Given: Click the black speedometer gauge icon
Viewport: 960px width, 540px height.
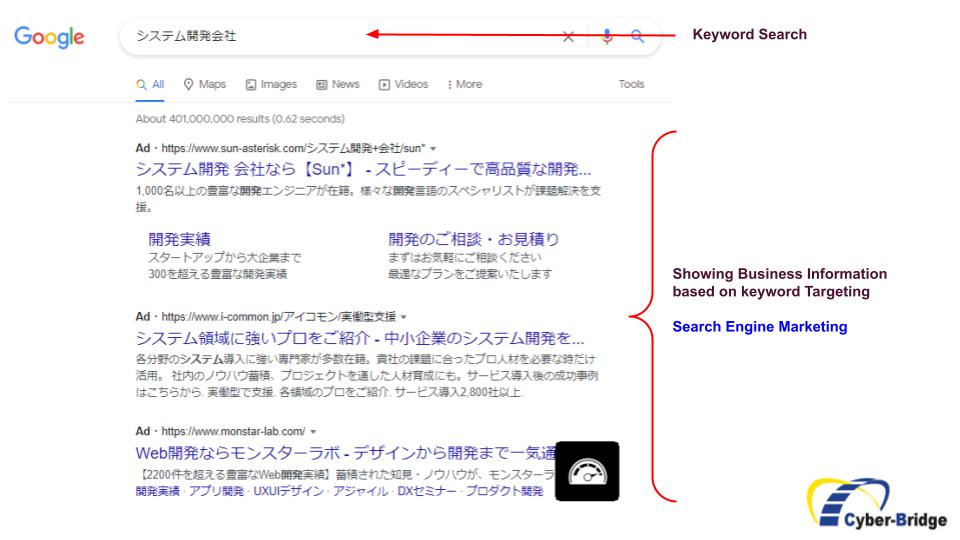Looking at the screenshot, I should pyautogui.click(x=587, y=471).
